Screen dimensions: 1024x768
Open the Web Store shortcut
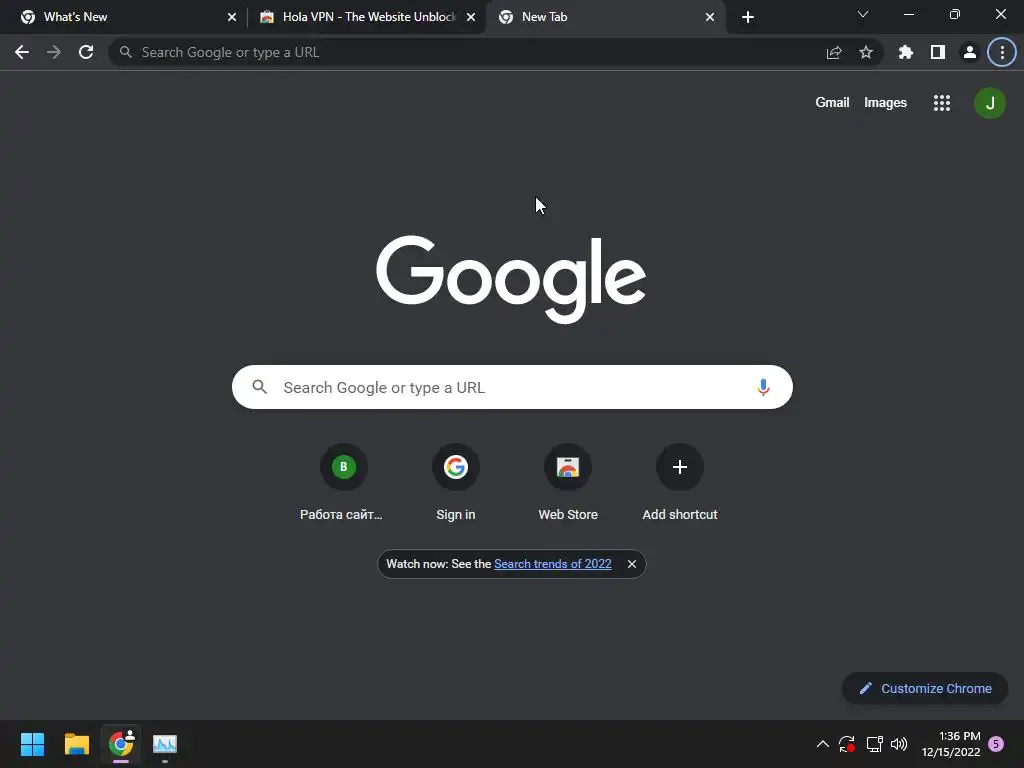pyautogui.click(x=568, y=483)
